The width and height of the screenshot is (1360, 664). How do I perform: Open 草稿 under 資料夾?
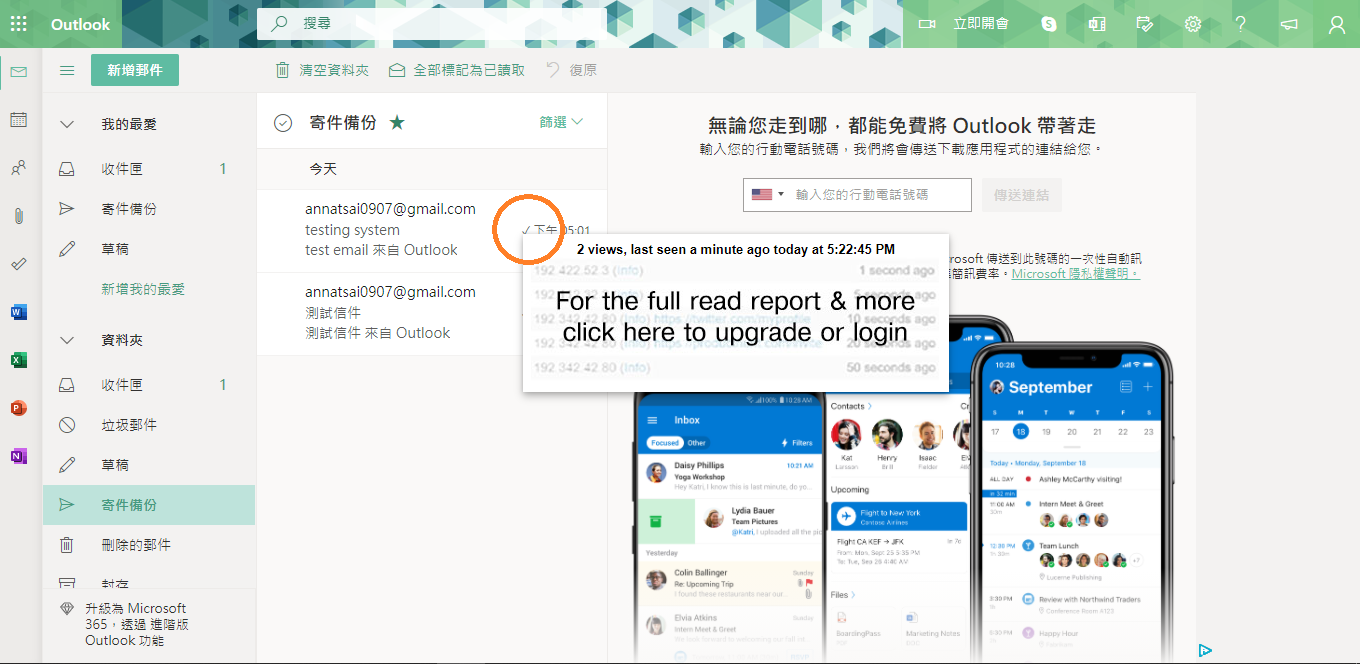pos(149,465)
